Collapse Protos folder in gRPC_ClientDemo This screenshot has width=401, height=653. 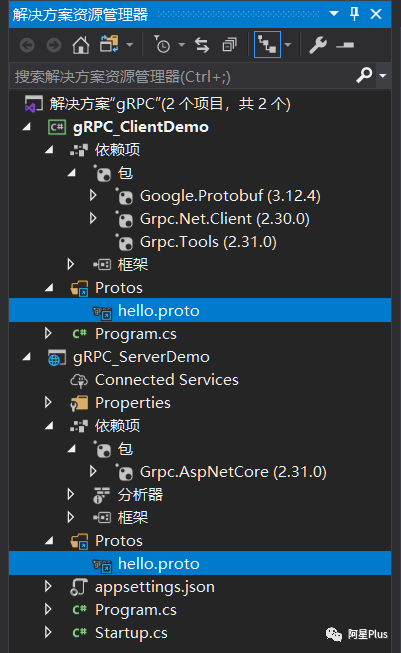[49, 287]
